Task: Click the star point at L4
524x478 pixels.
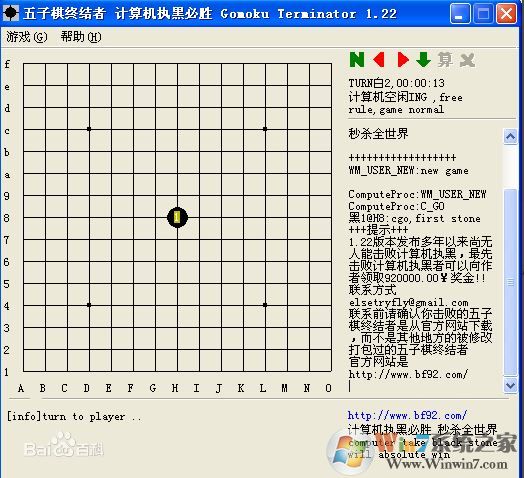Action: [x=265, y=305]
